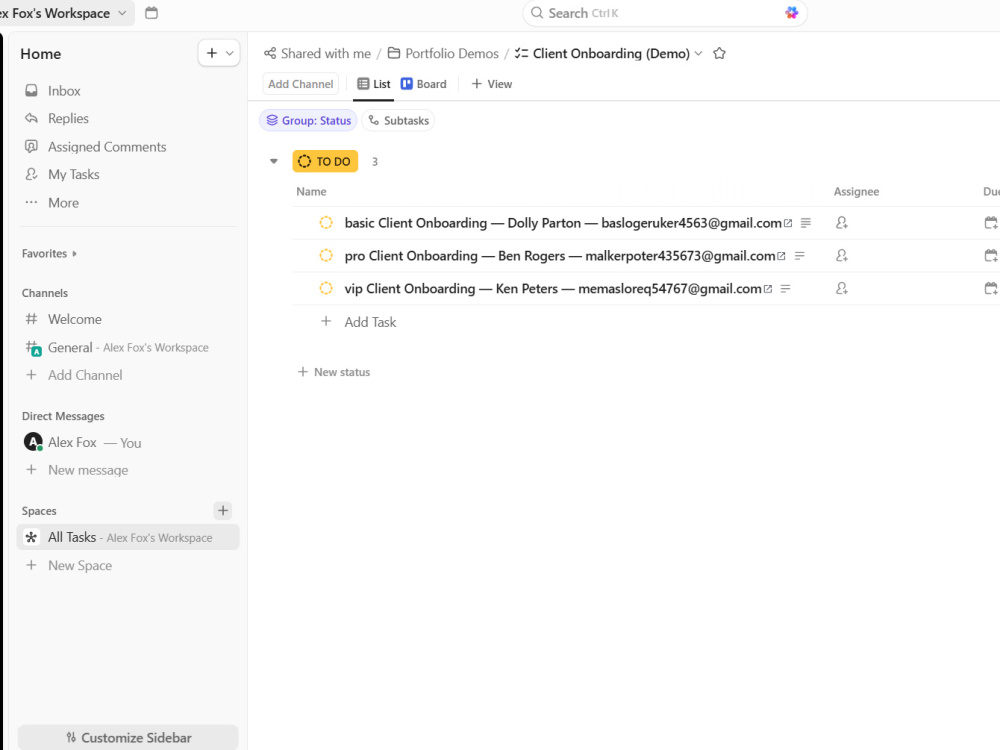Image resolution: width=1000 pixels, height=750 pixels.
Task: Set due date for Ben Rogers task
Action: (991, 256)
